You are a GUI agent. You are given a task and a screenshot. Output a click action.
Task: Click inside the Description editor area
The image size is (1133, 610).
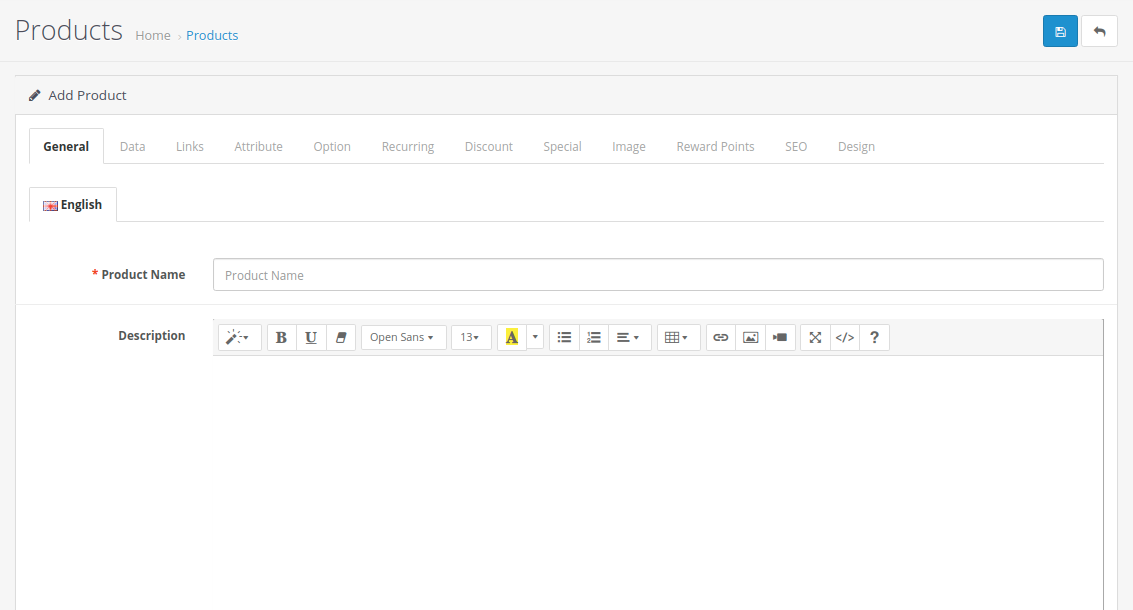[658, 483]
